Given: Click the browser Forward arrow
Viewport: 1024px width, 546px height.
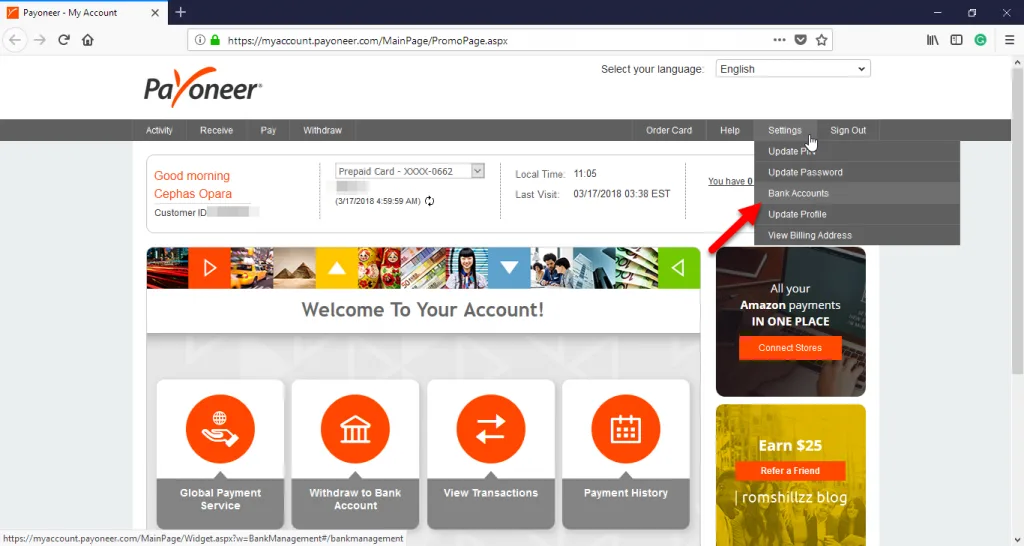Looking at the screenshot, I should [x=40, y=40].
